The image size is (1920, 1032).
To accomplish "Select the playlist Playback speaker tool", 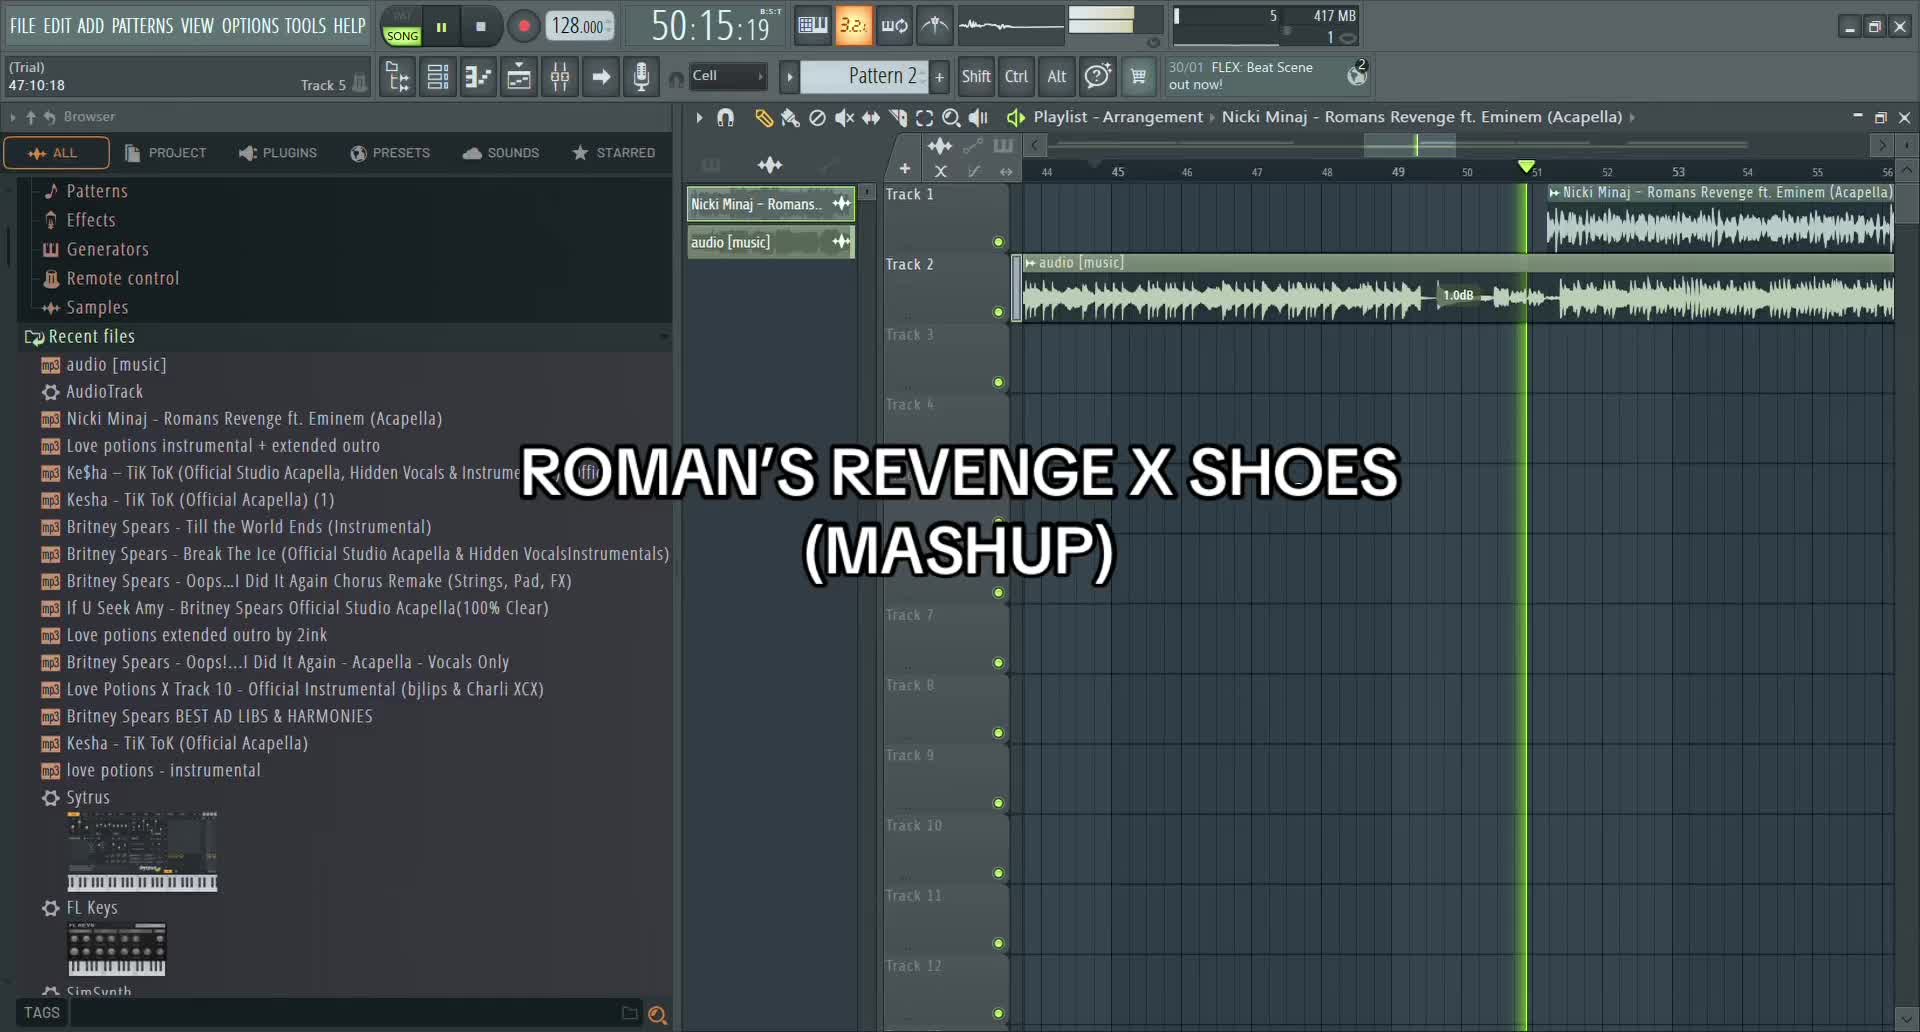I will tap(979, 118).
